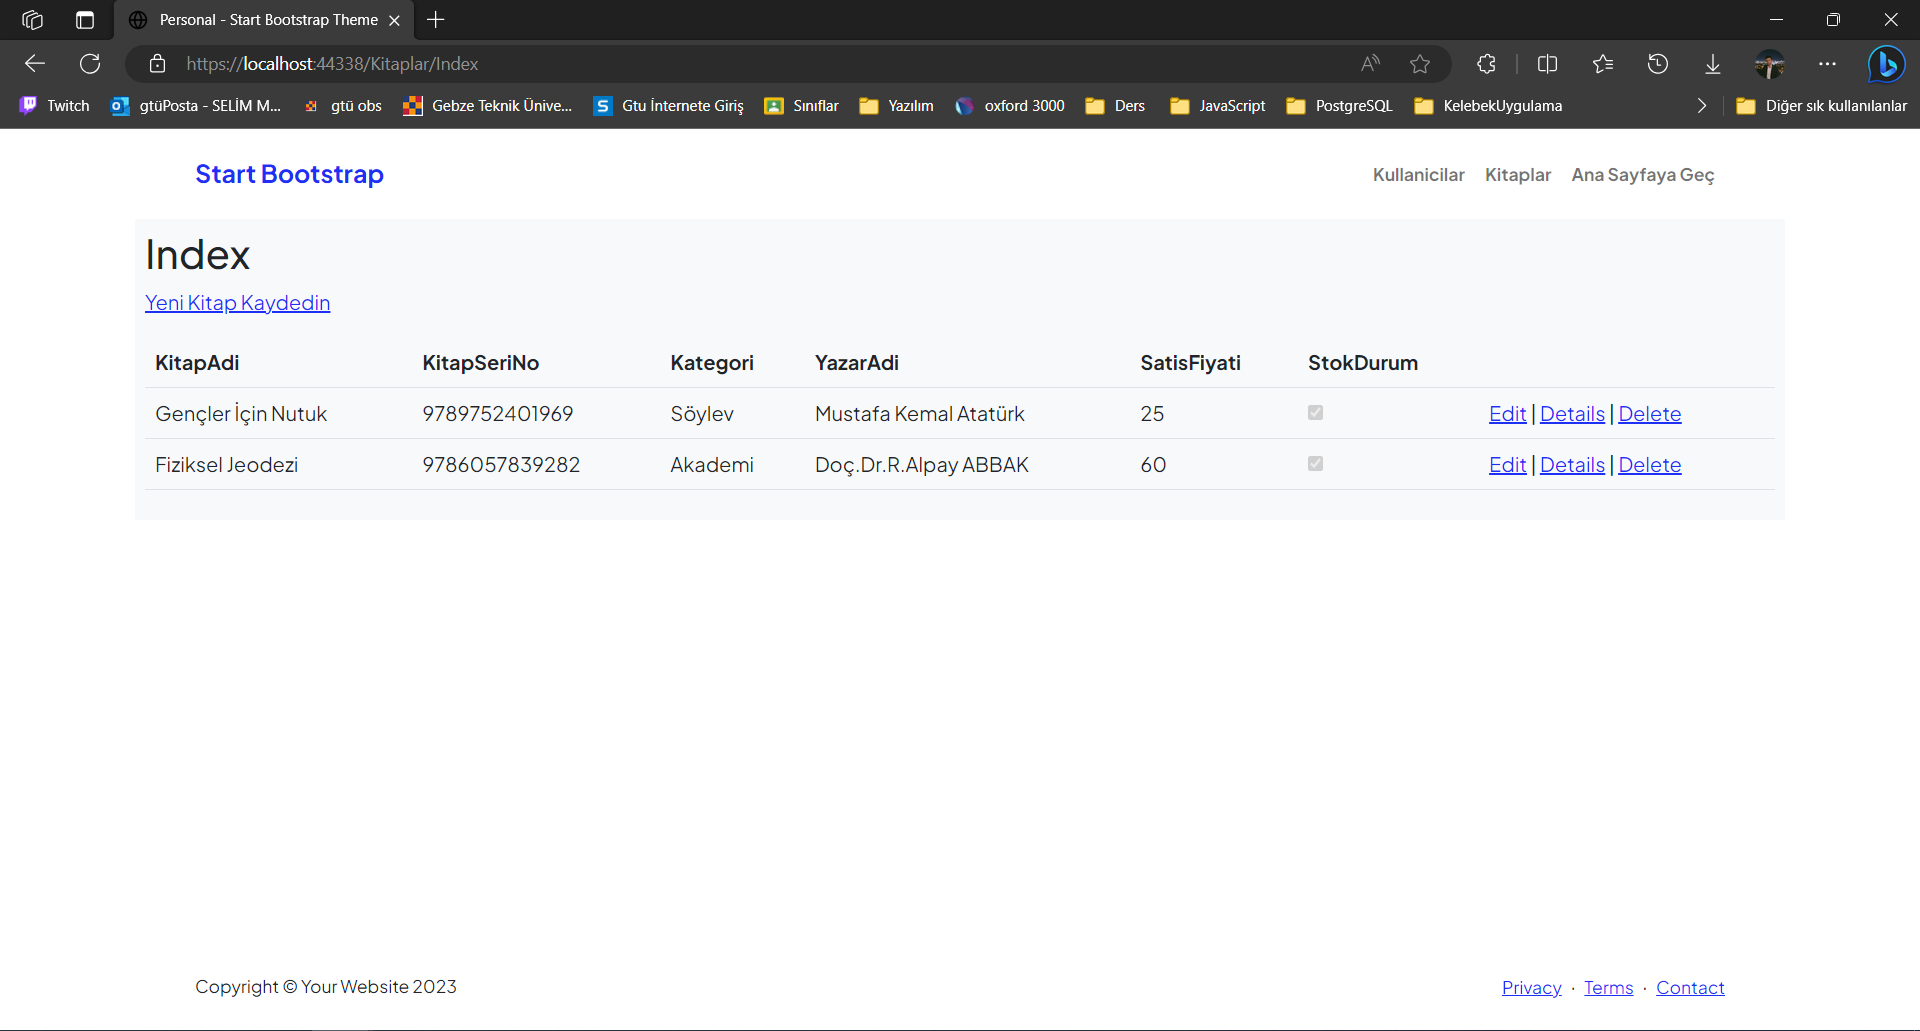
Task: Open tab actions menu icon
Action: (x=85, y=20)
